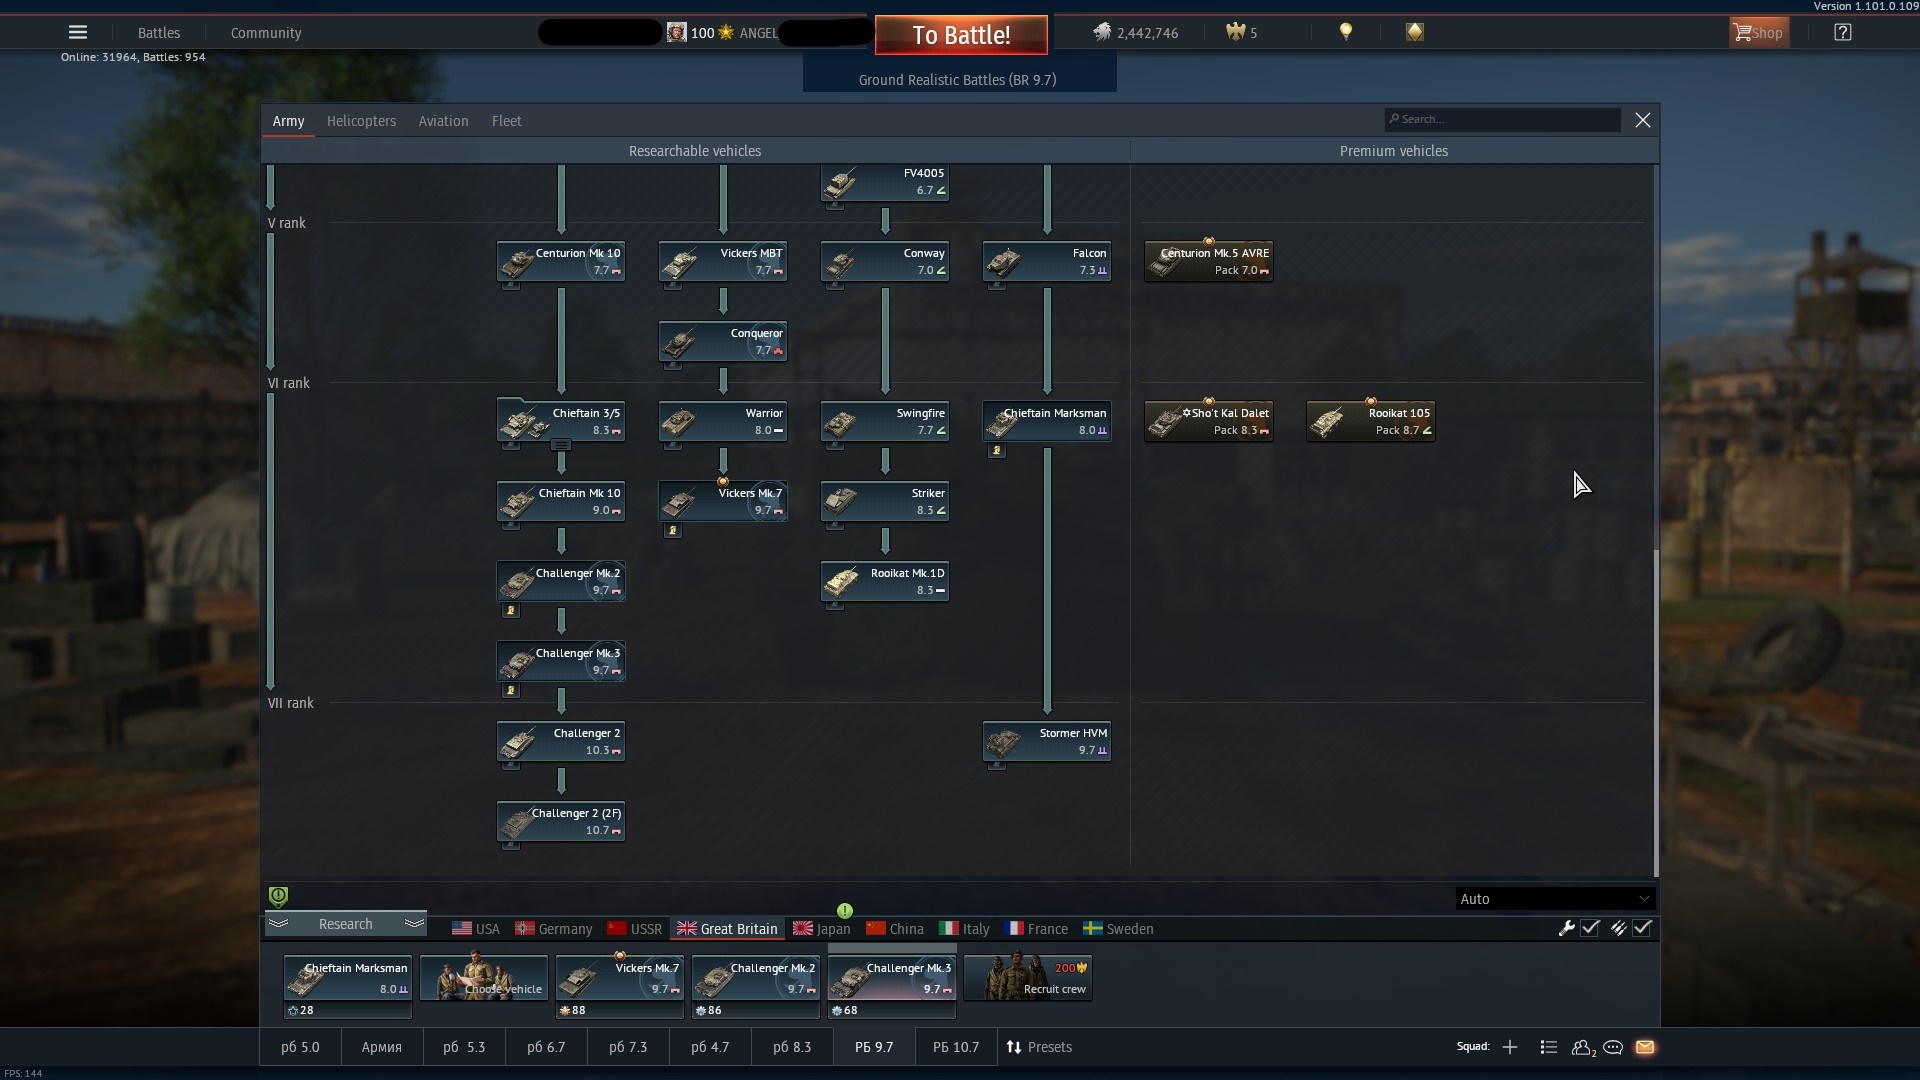Expand the Auto dropdown
The width and height of the screenshot is (1920, 1080).
pos(1555,898)
